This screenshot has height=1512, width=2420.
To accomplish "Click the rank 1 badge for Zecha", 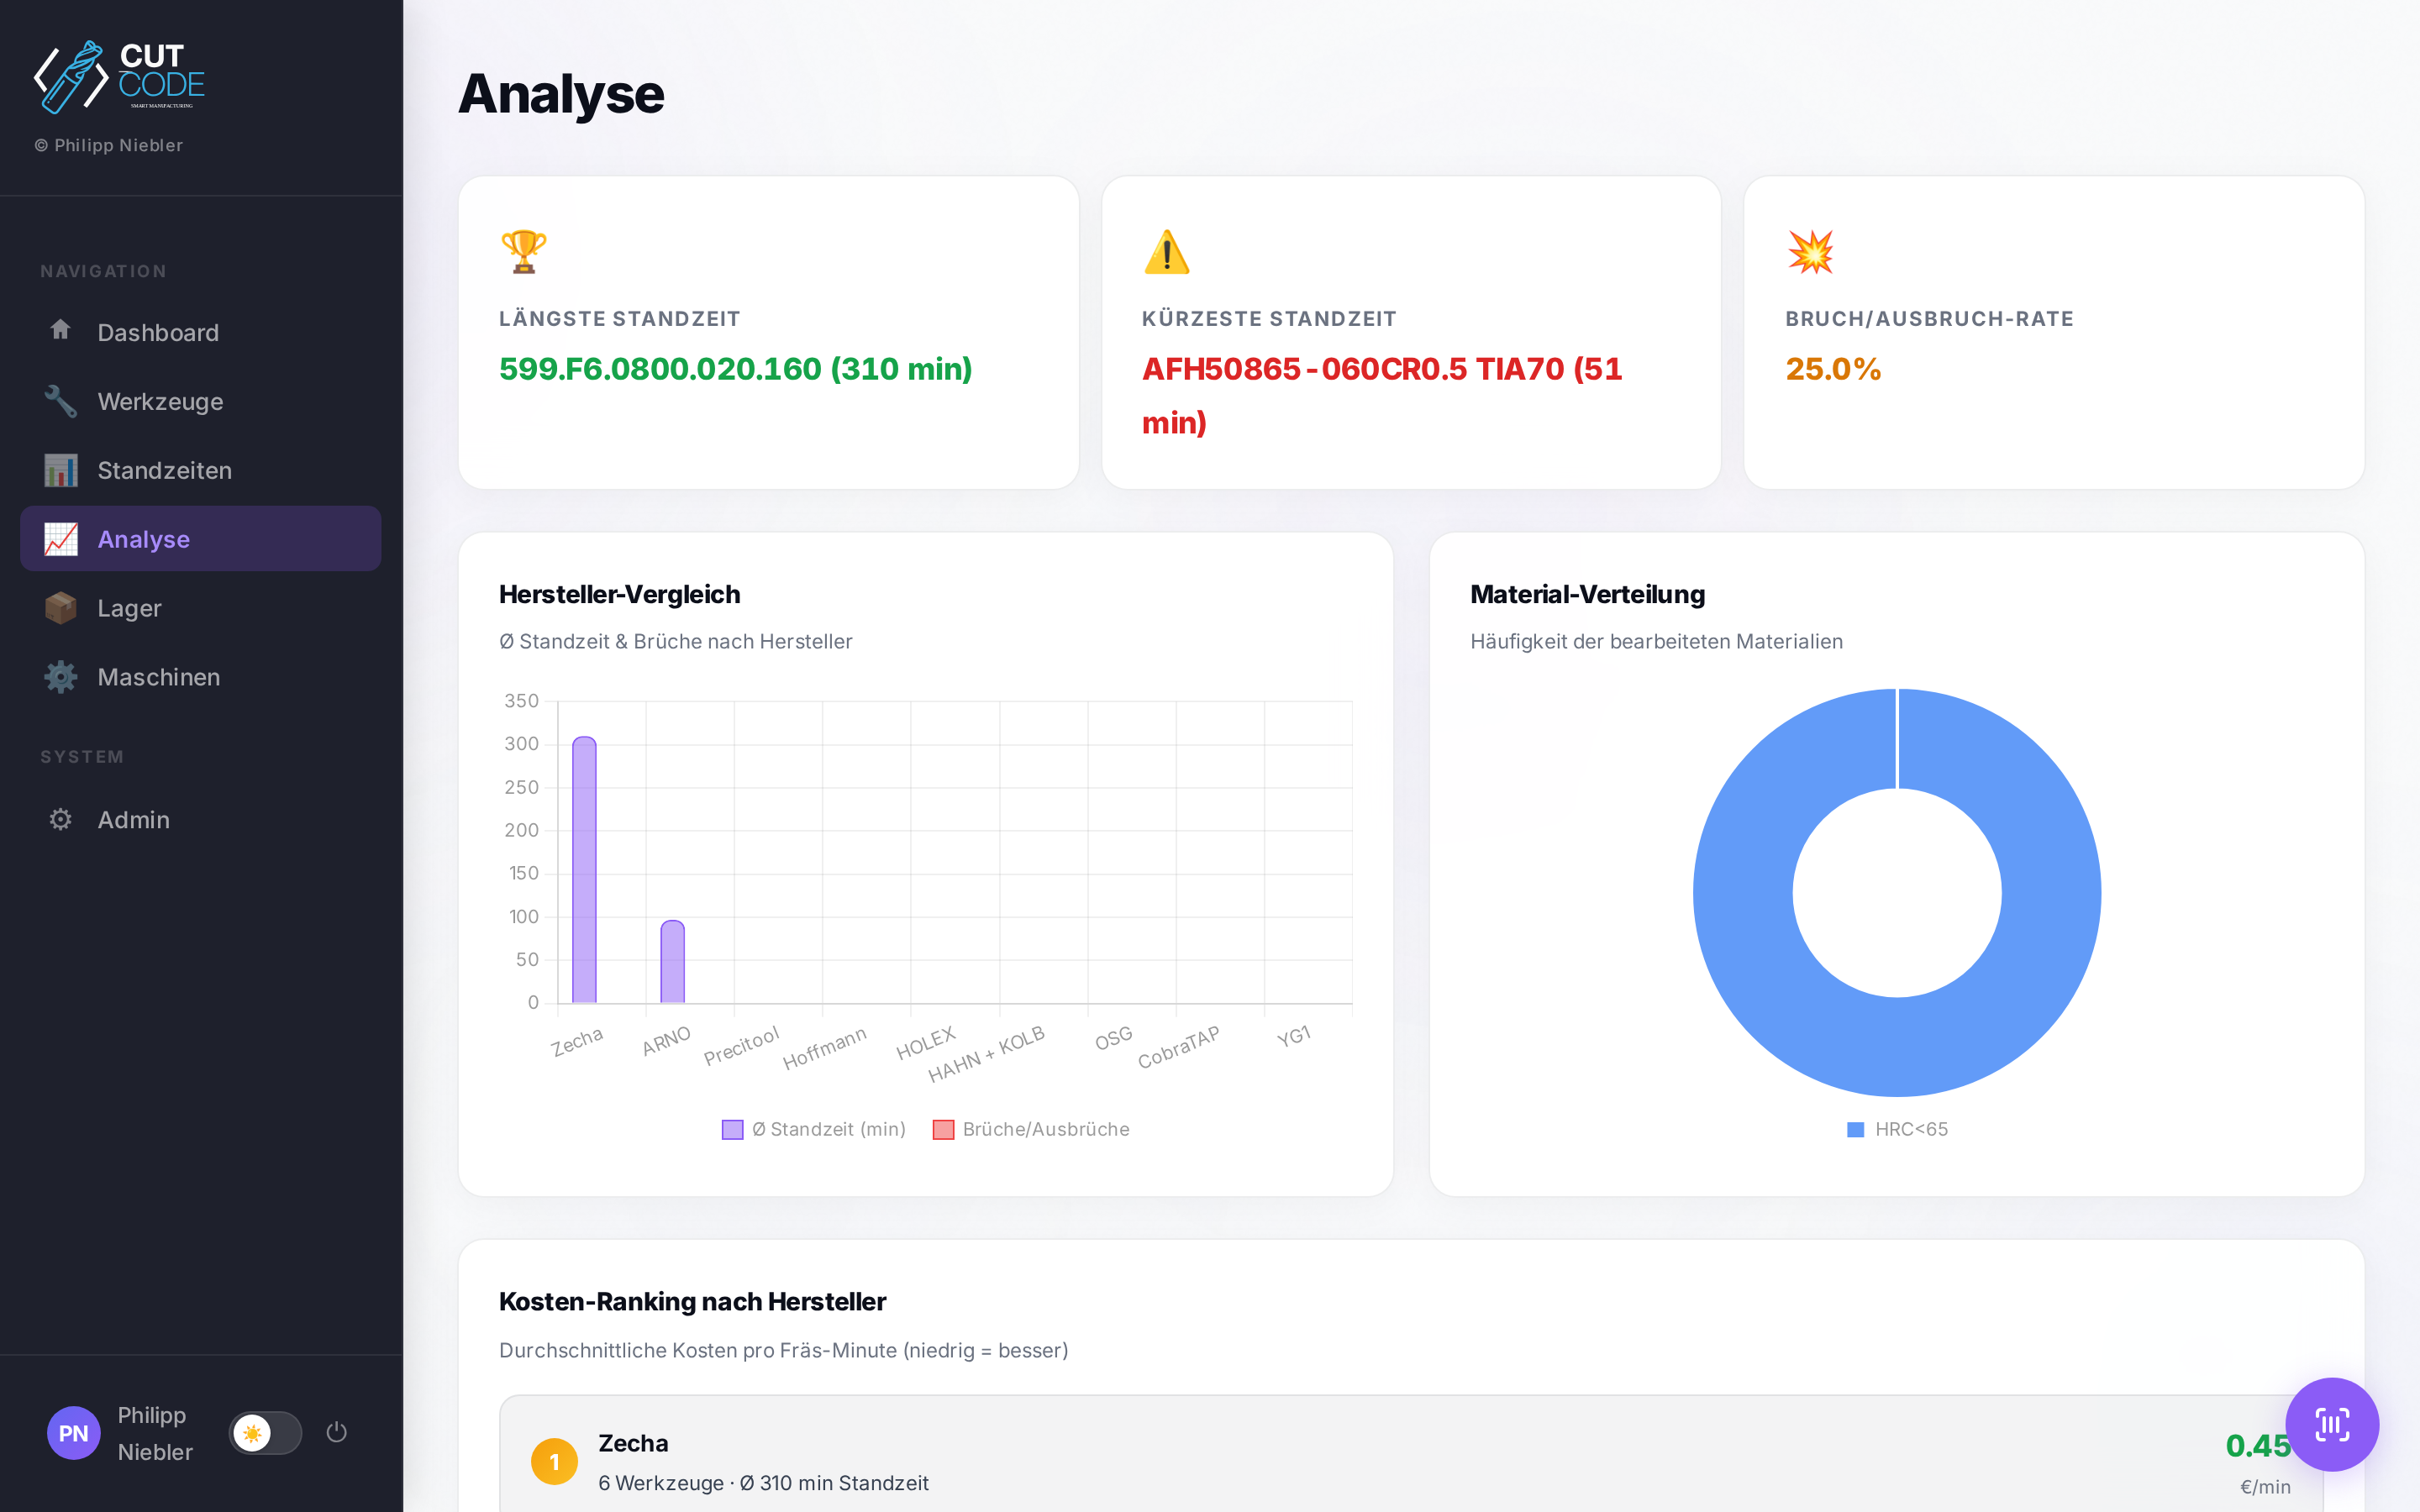I will [554, 1461].
